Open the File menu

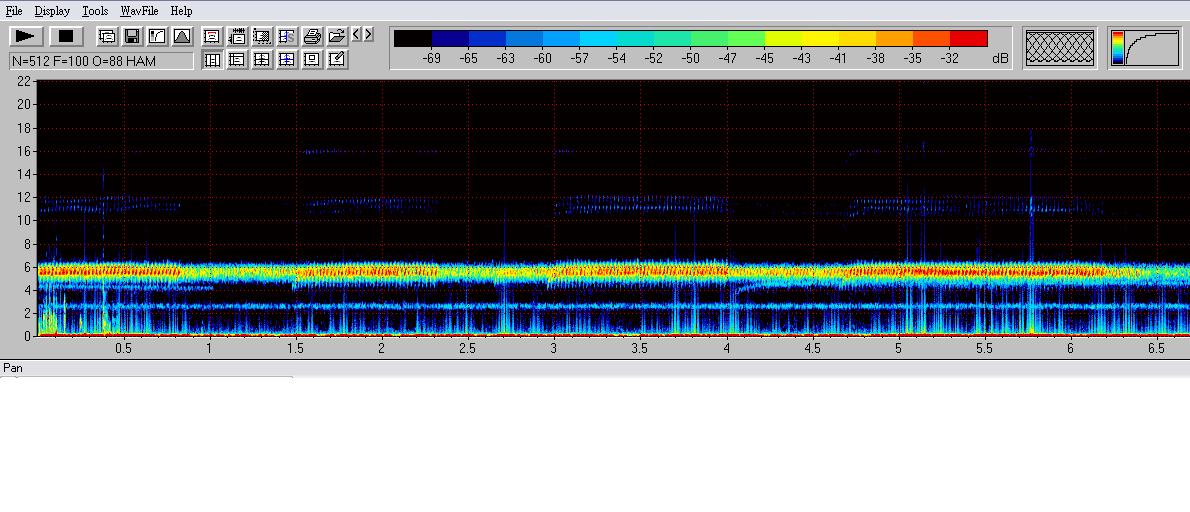14,11
